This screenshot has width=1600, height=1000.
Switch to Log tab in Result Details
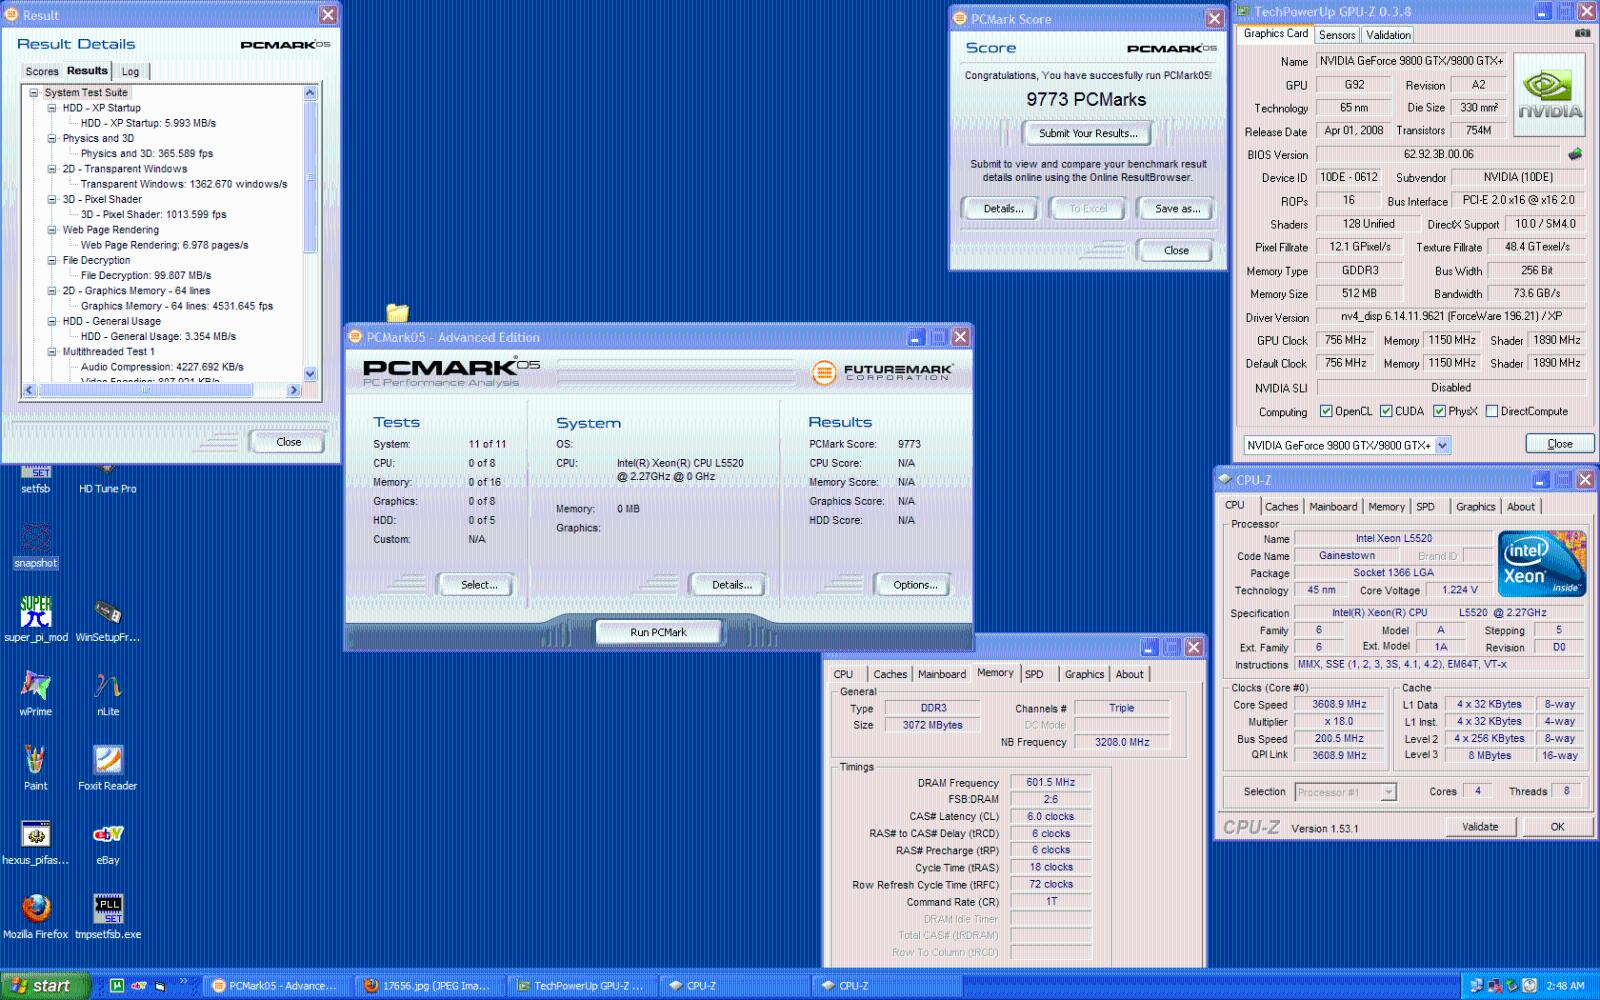[130, 71]
